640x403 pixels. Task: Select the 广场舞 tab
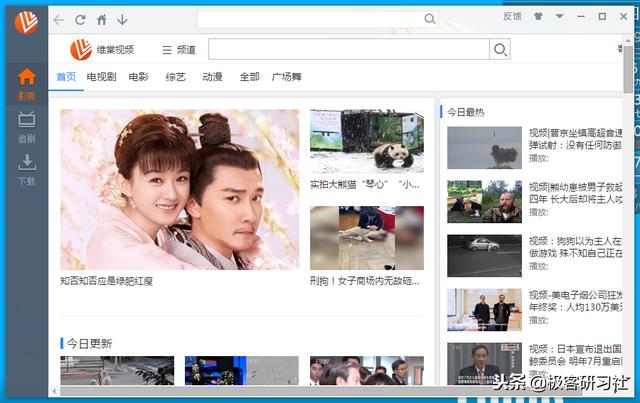click(x=287, y=77)
